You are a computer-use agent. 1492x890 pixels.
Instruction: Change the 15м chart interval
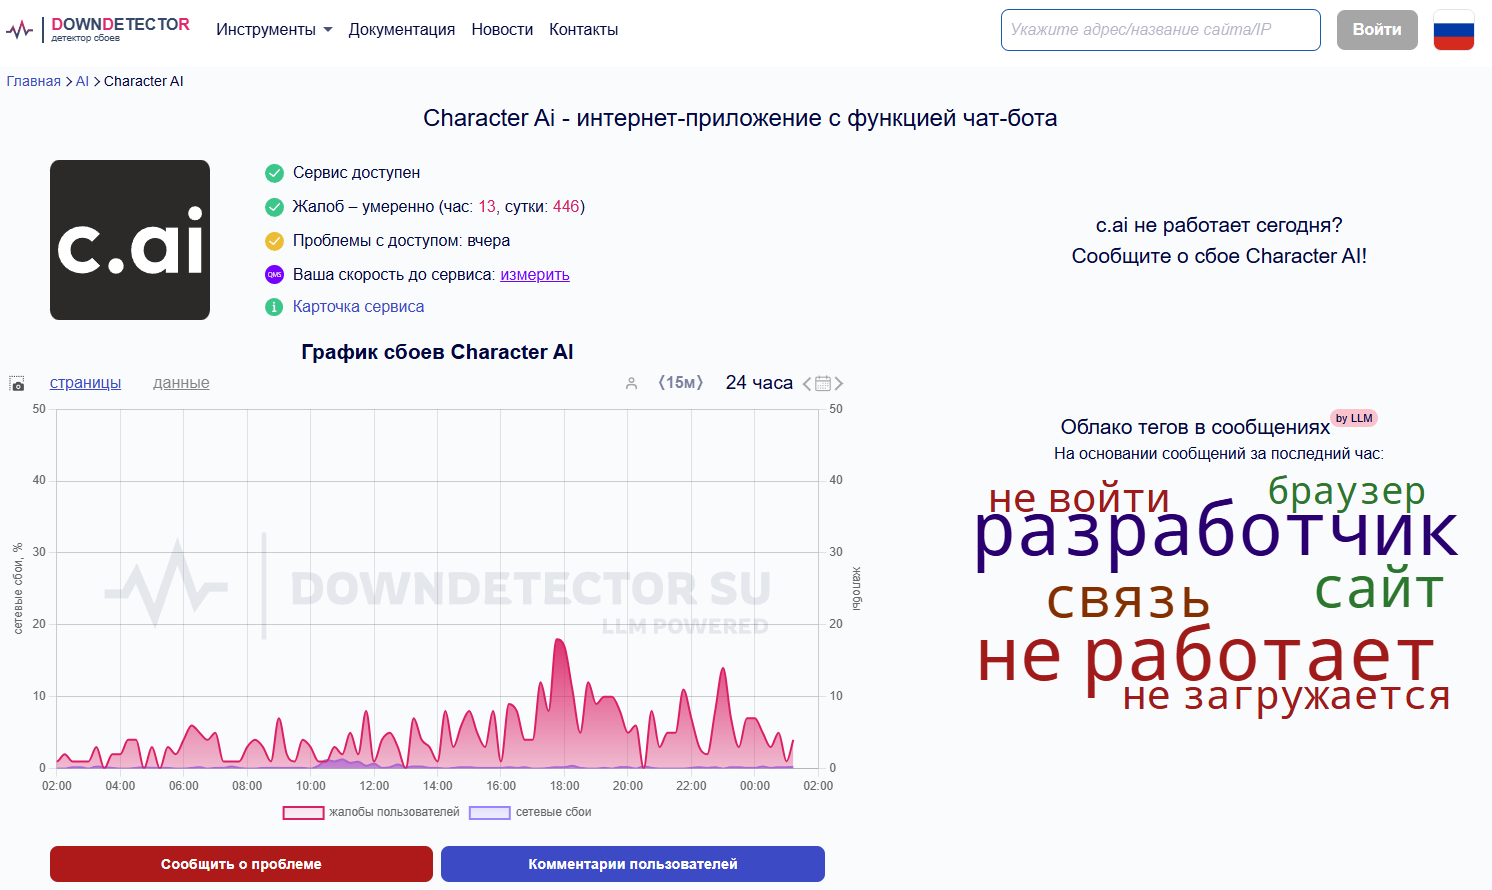681,383
